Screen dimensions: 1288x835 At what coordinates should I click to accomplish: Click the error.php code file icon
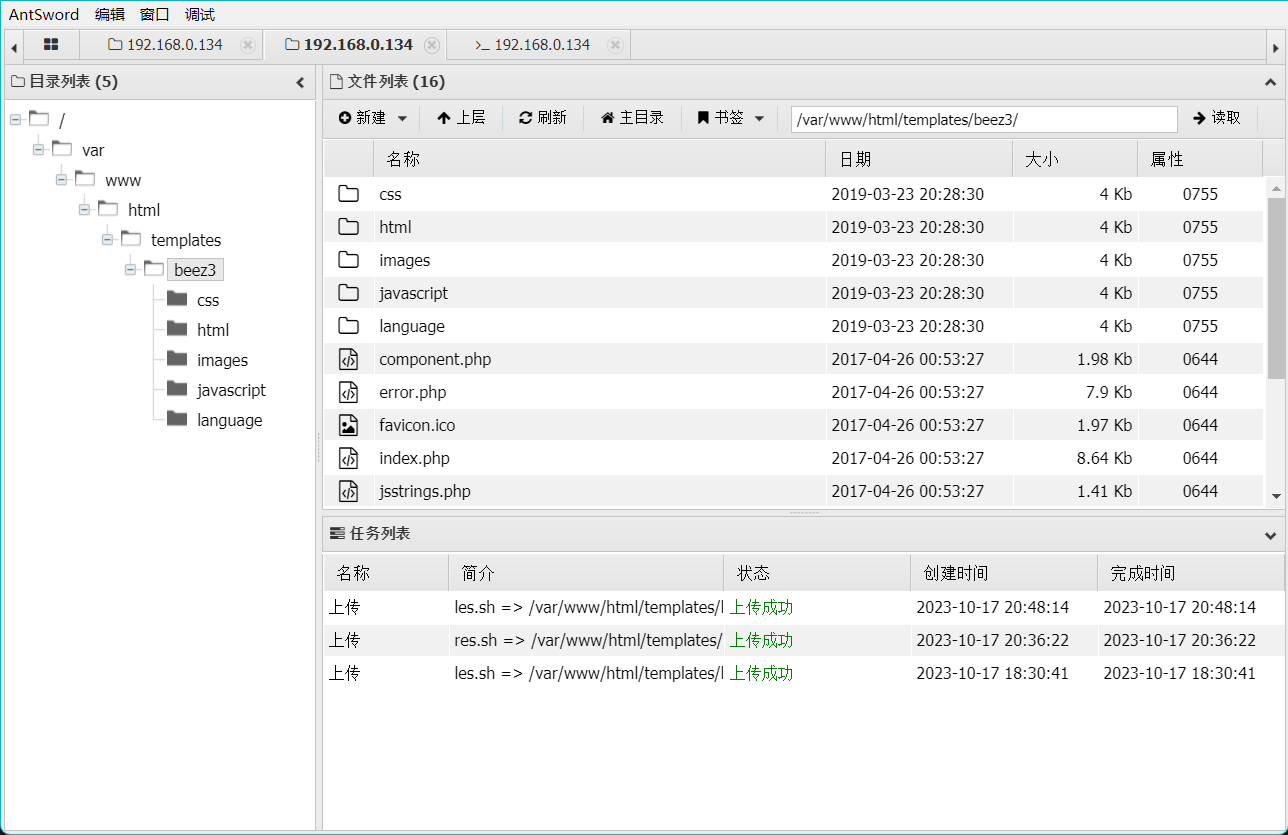[x=348, y=392]
